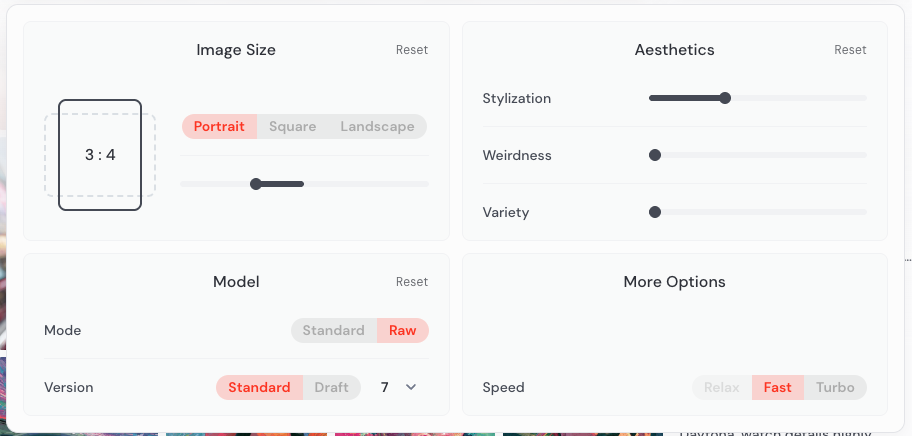Viewport: 912px width, 436px height.
Task: Expand the version chevron arrow
Action: [410, 388]
